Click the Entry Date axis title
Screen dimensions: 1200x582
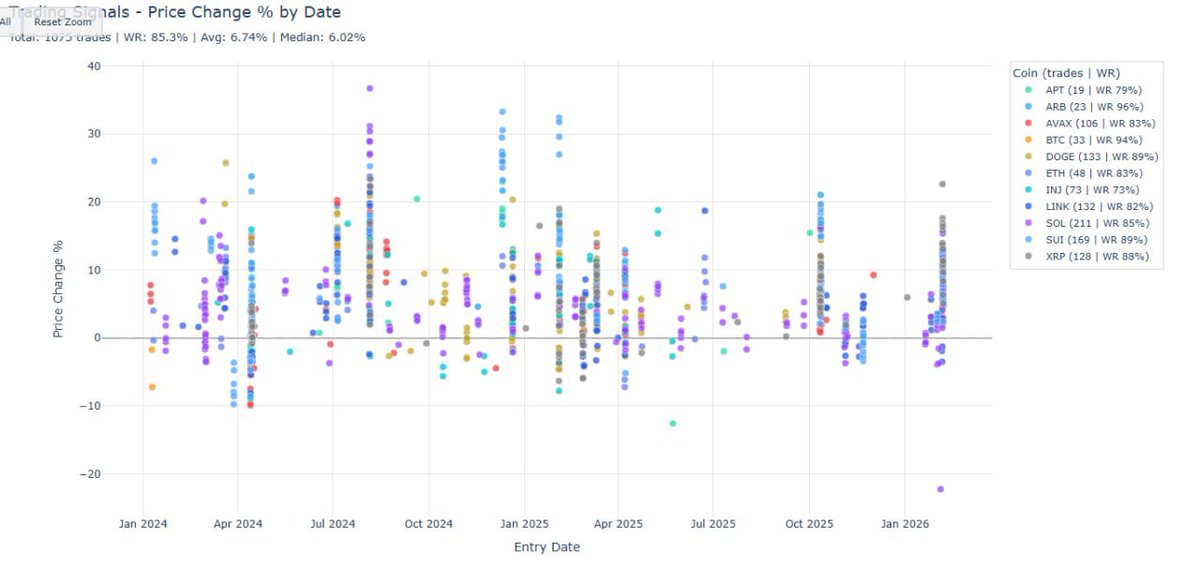pos(547,547)
